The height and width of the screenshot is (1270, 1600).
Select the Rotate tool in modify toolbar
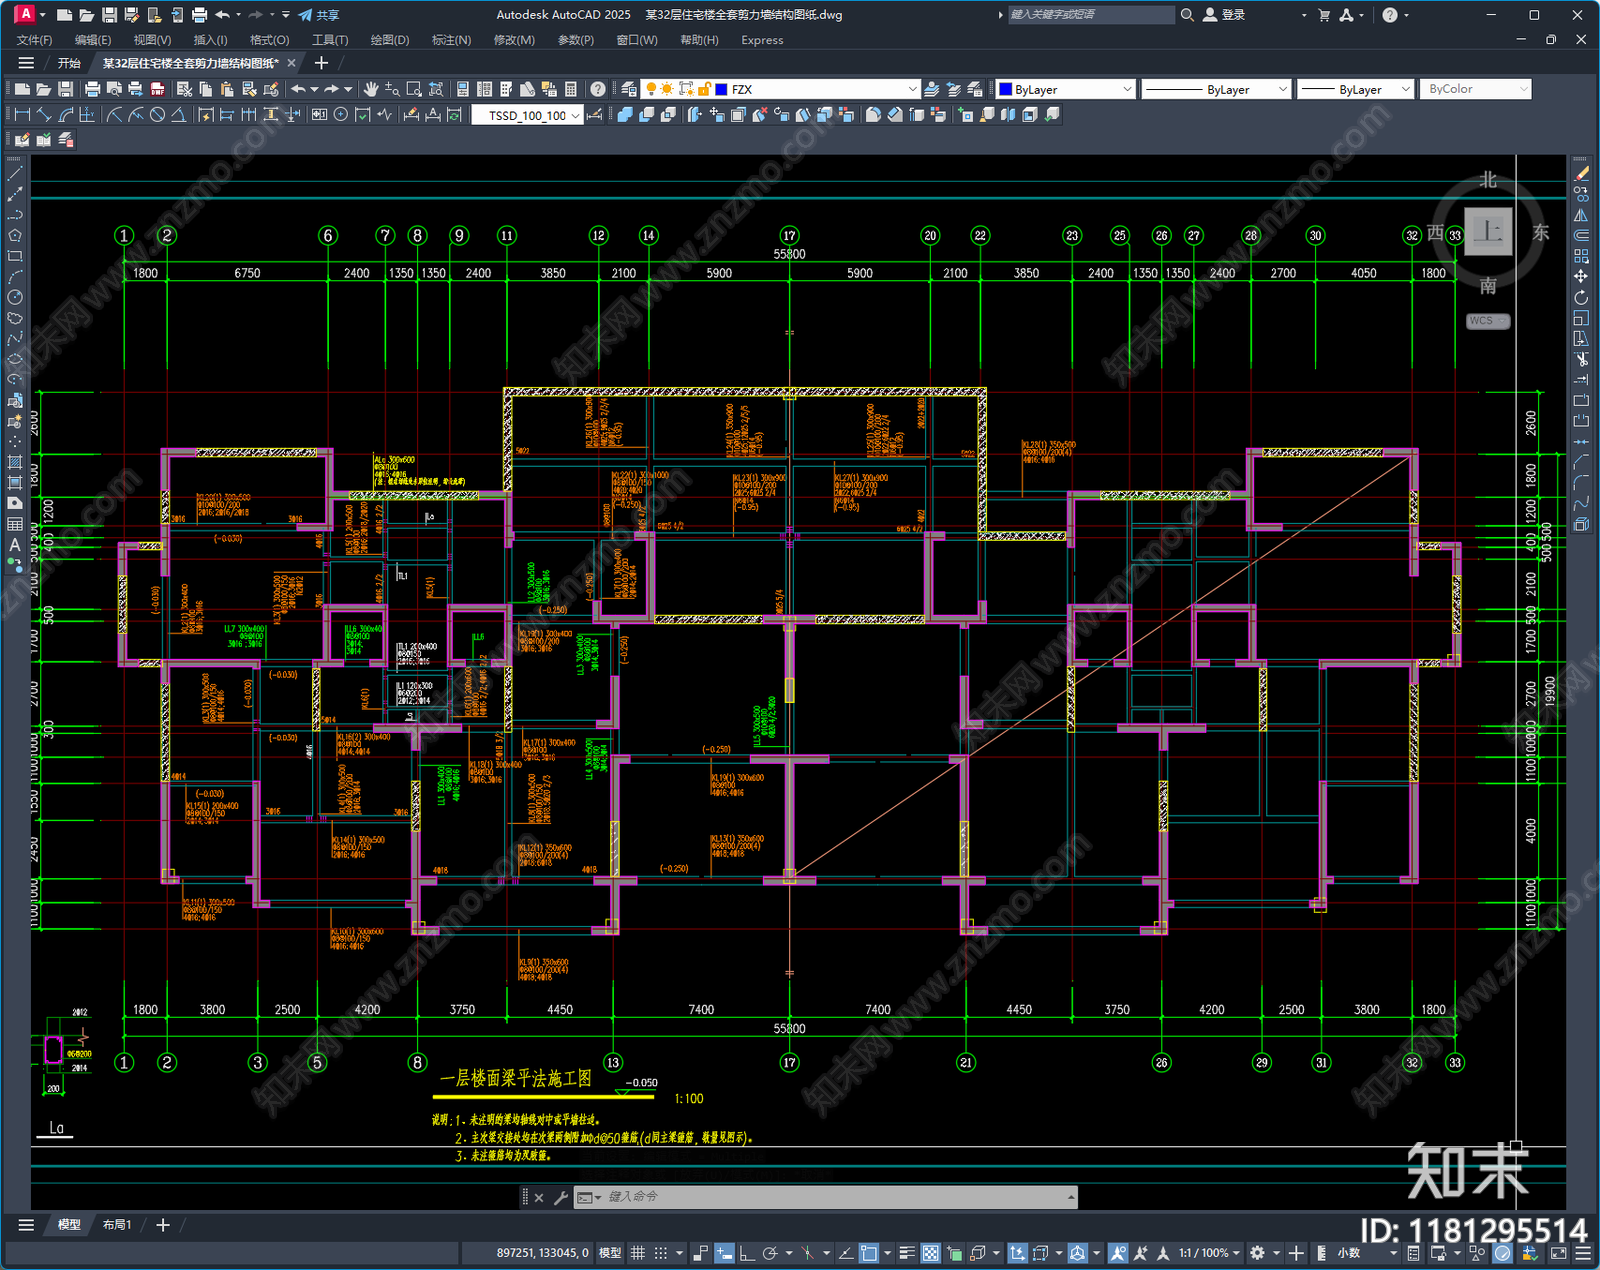point(1581,297)
